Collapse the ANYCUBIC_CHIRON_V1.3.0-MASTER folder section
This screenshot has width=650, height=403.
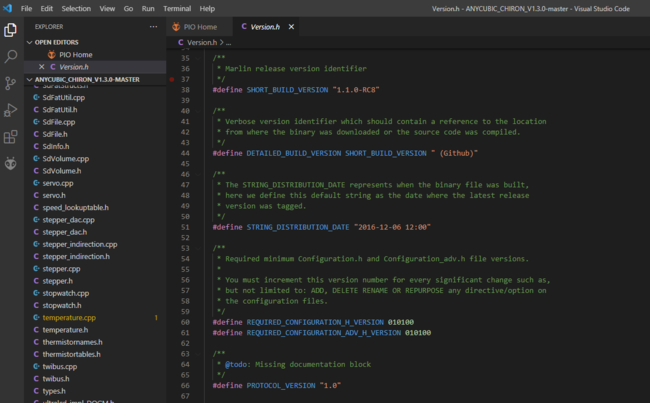point(29,80)
